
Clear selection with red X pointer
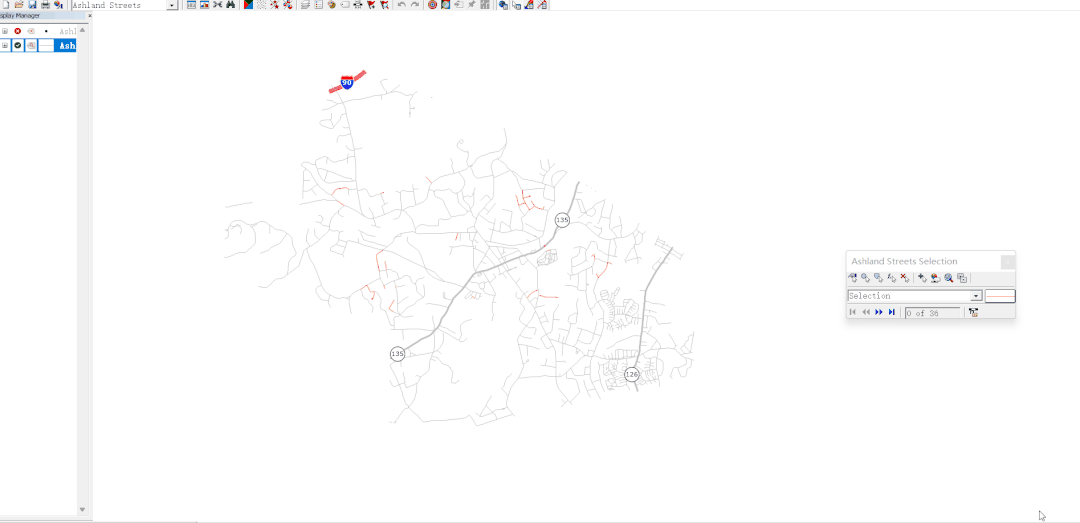click(904, 278)
